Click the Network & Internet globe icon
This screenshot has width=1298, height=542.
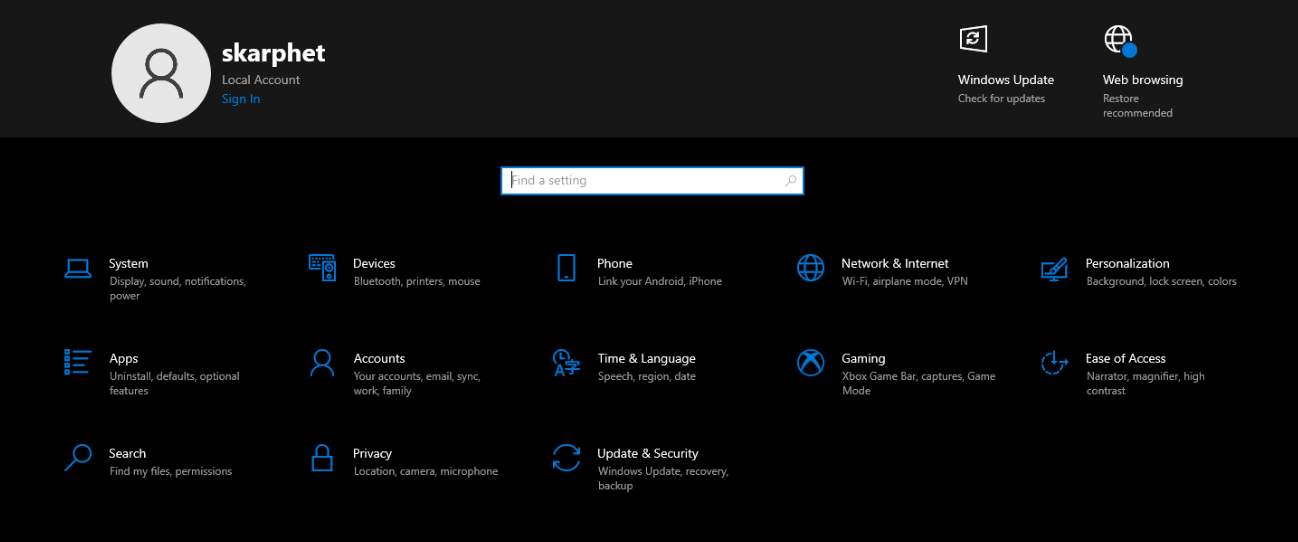[810, 268]
